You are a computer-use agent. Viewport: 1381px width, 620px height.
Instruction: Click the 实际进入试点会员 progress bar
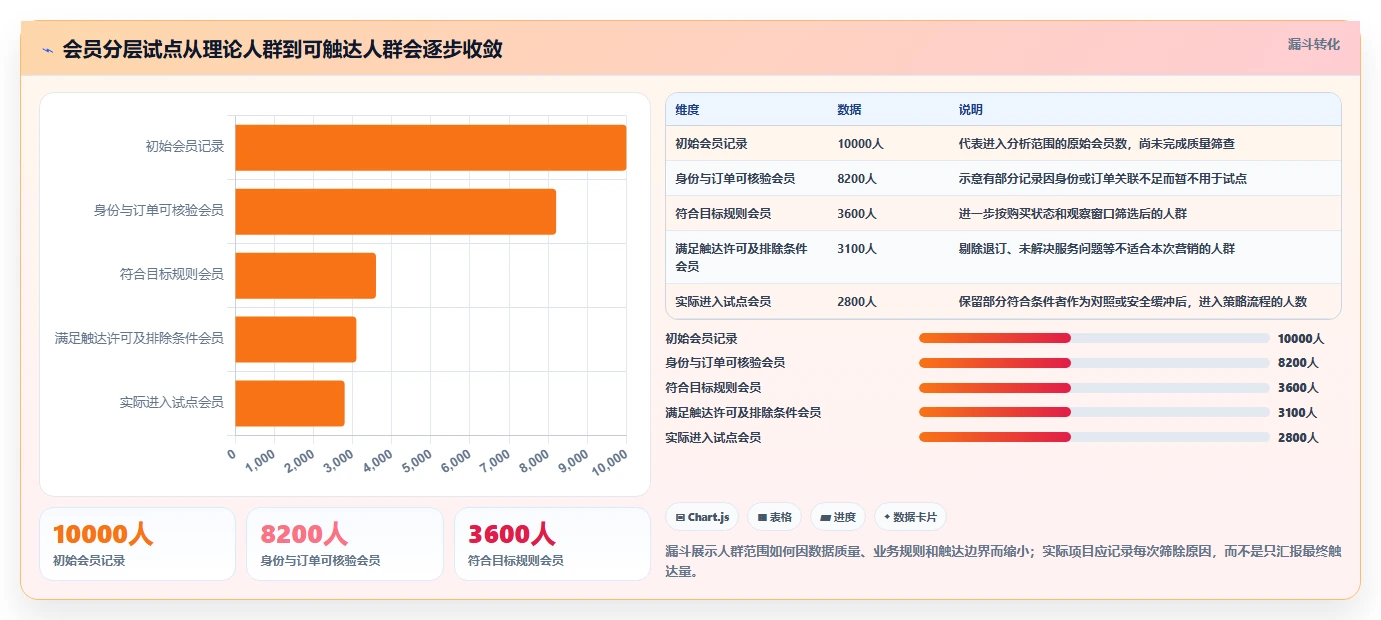point(1094,437)
